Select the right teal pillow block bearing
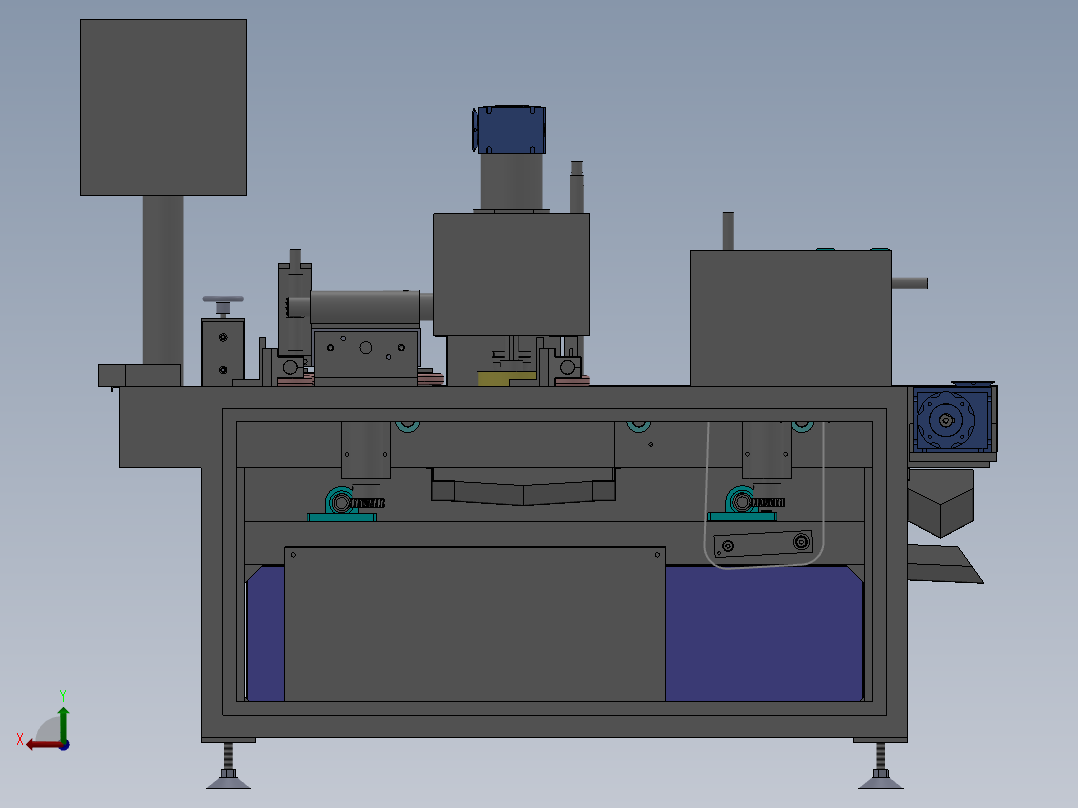Image resolution: width=1078 pixels, height=808 pixels. [742, 503]
